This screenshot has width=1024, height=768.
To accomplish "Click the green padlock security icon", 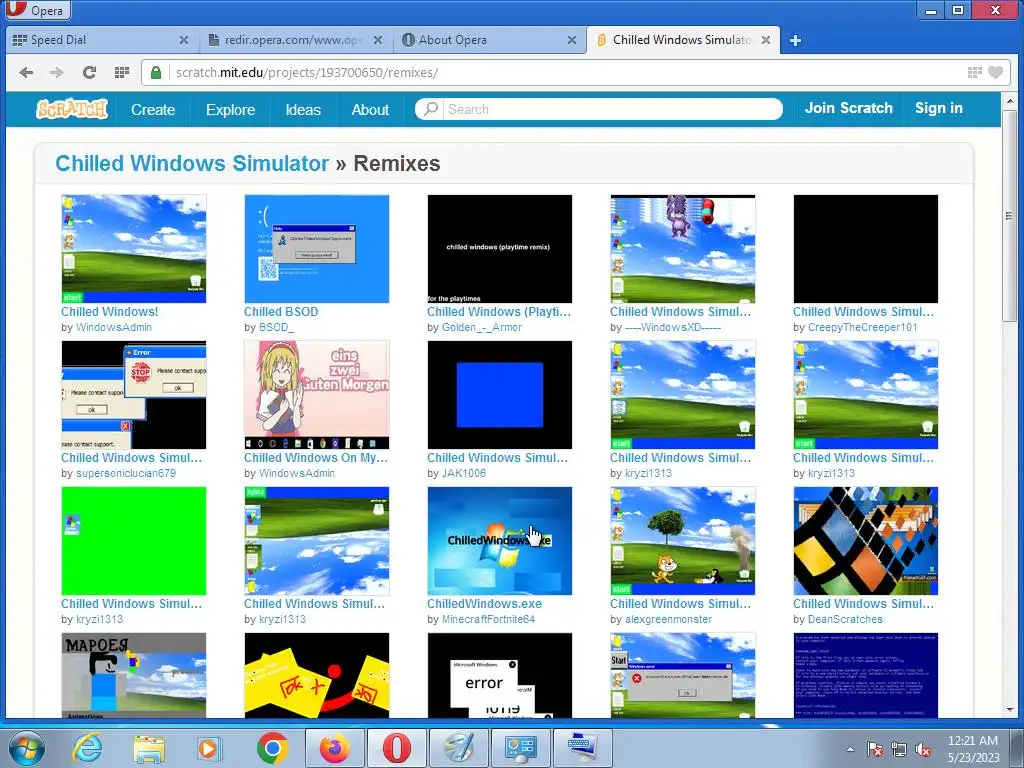I will click(156, 72).
